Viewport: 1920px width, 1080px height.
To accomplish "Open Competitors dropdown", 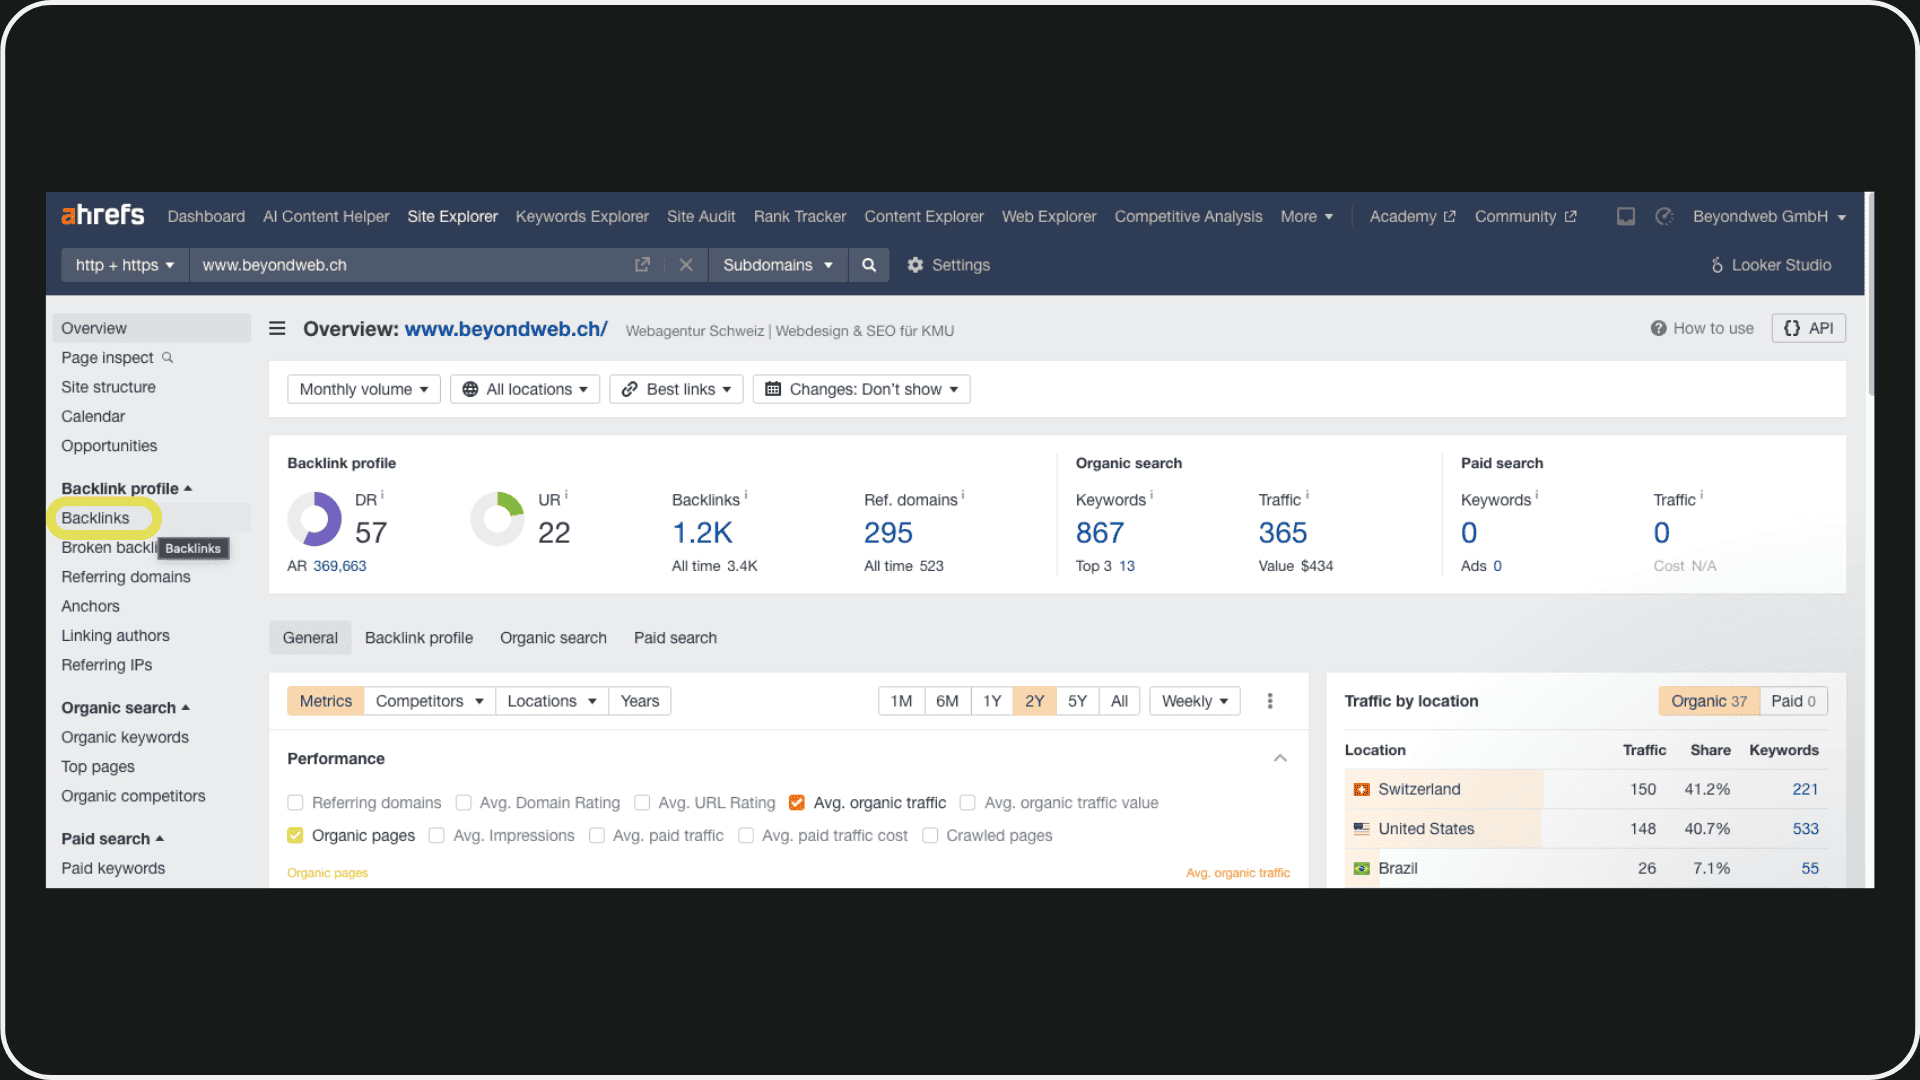I will (429, 701).
